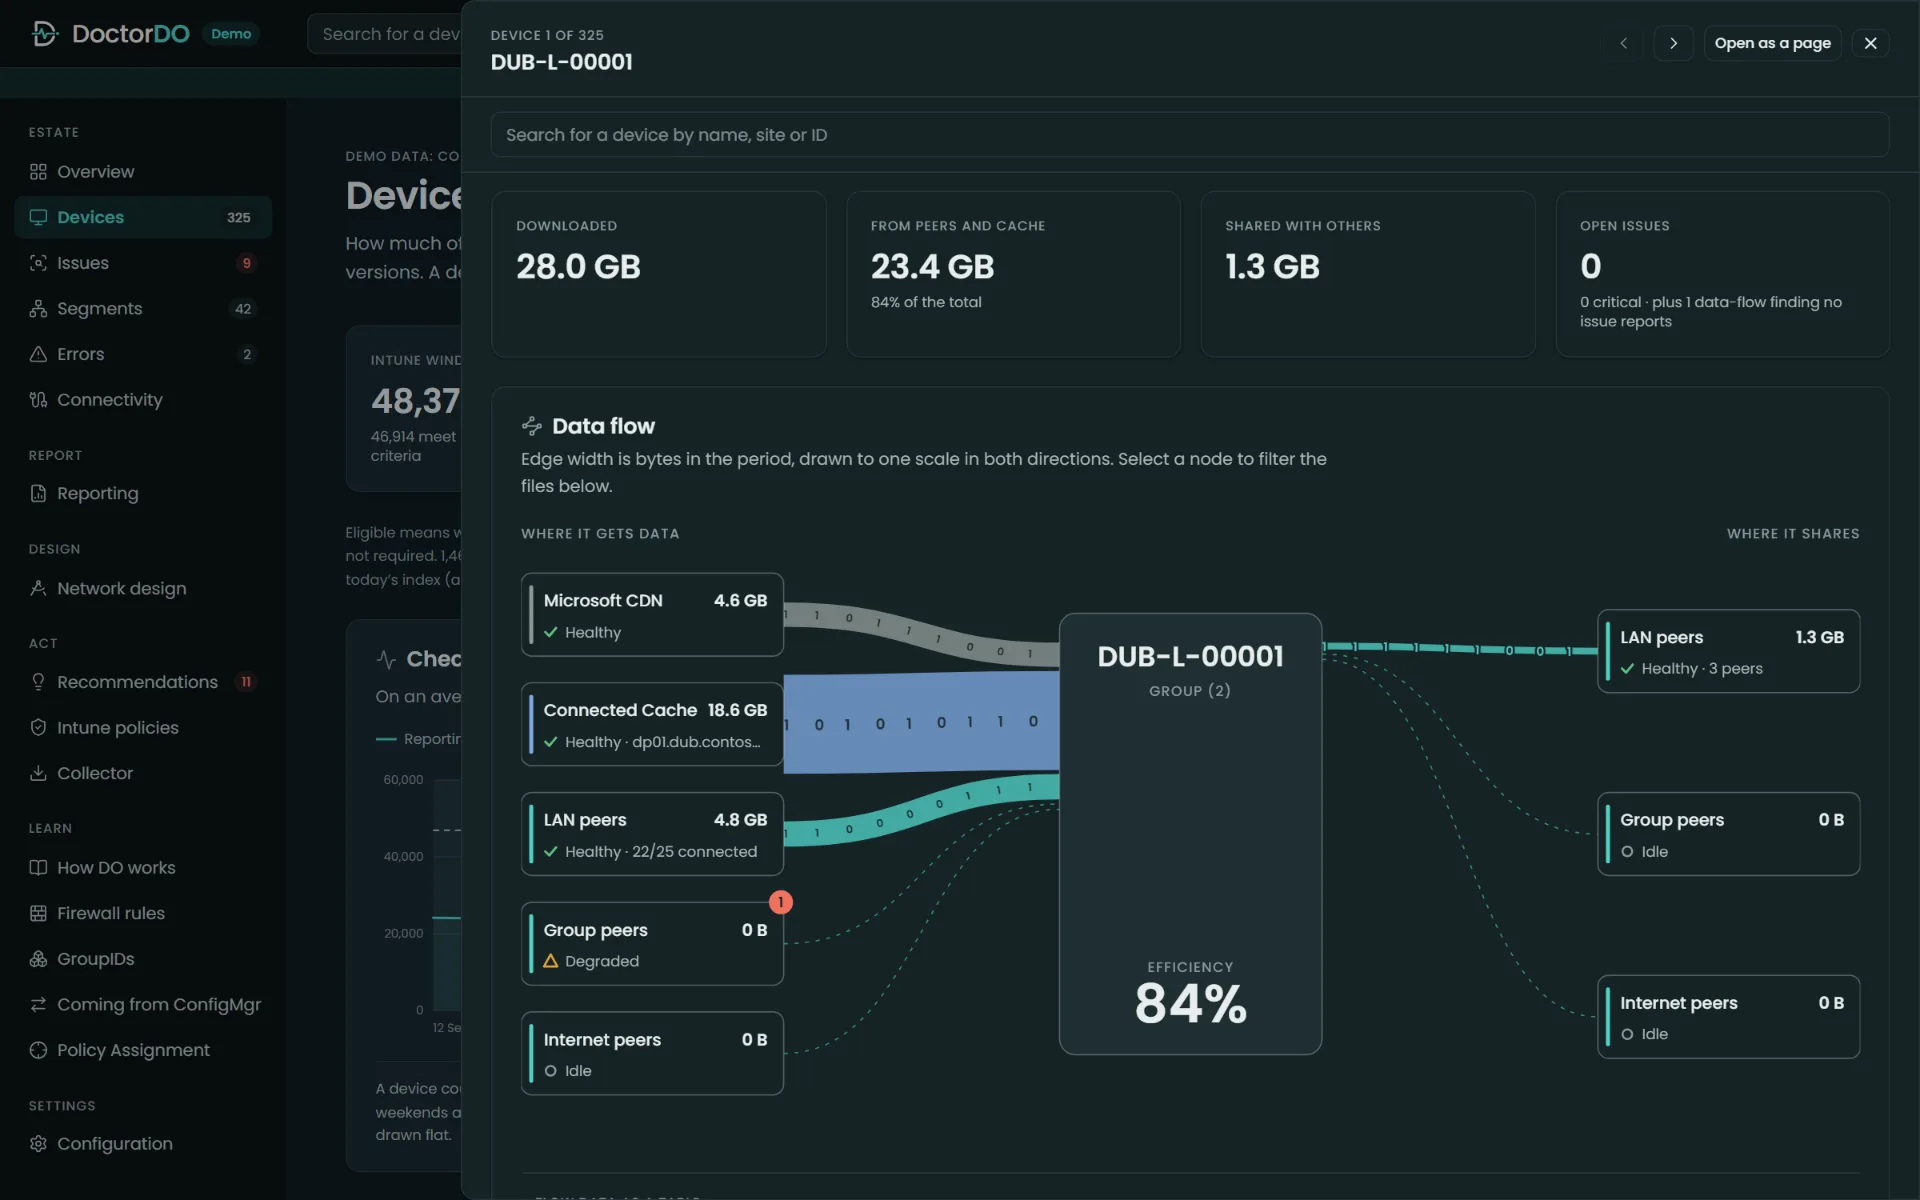Screen dimensions: 1920x1200
Task: Click the Coming from ConfigMgr arrows icon
Action: tap(38, 1004)
